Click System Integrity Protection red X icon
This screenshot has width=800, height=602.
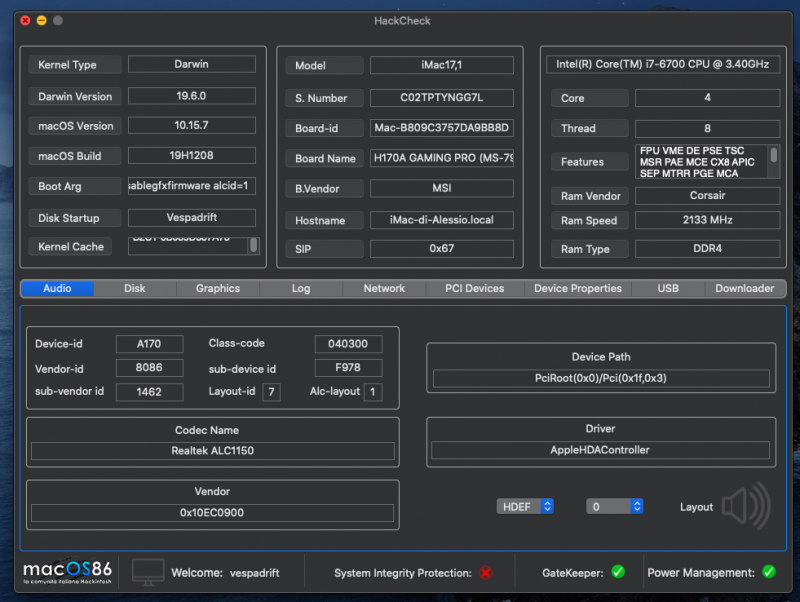(x=485, y=573)
